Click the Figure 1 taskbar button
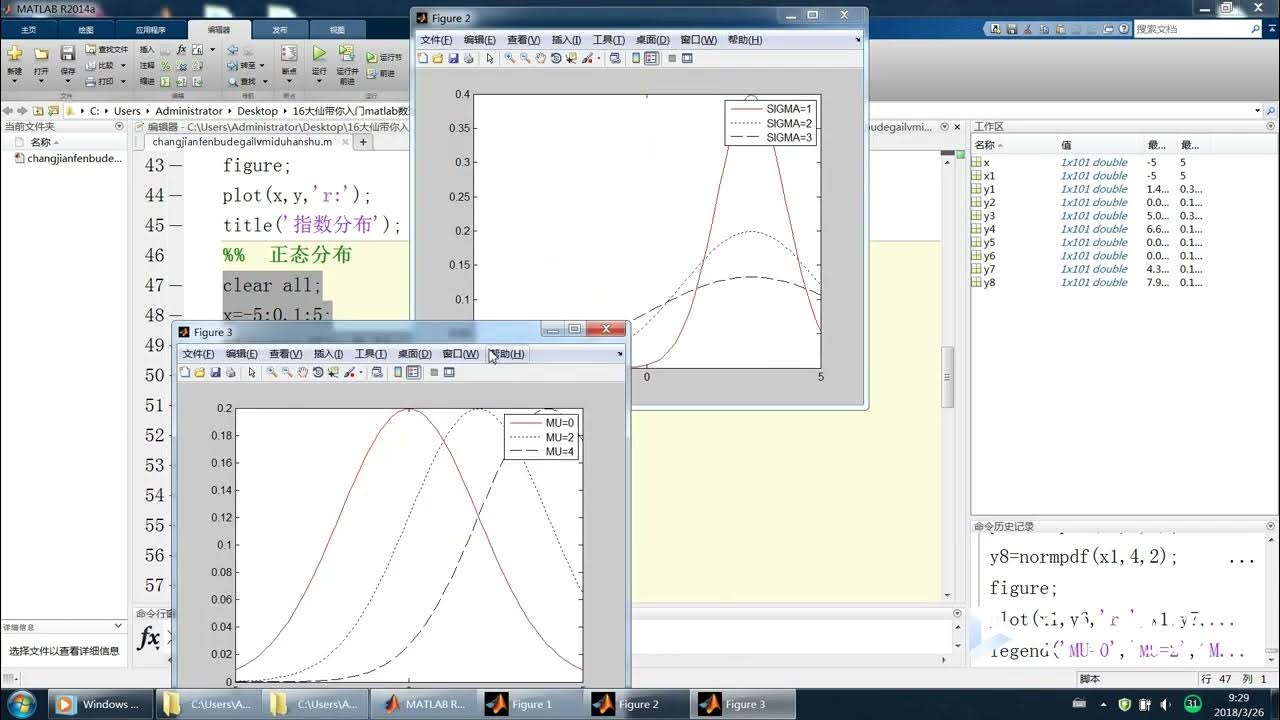The image size is (1280, 720). pos(530,704)
